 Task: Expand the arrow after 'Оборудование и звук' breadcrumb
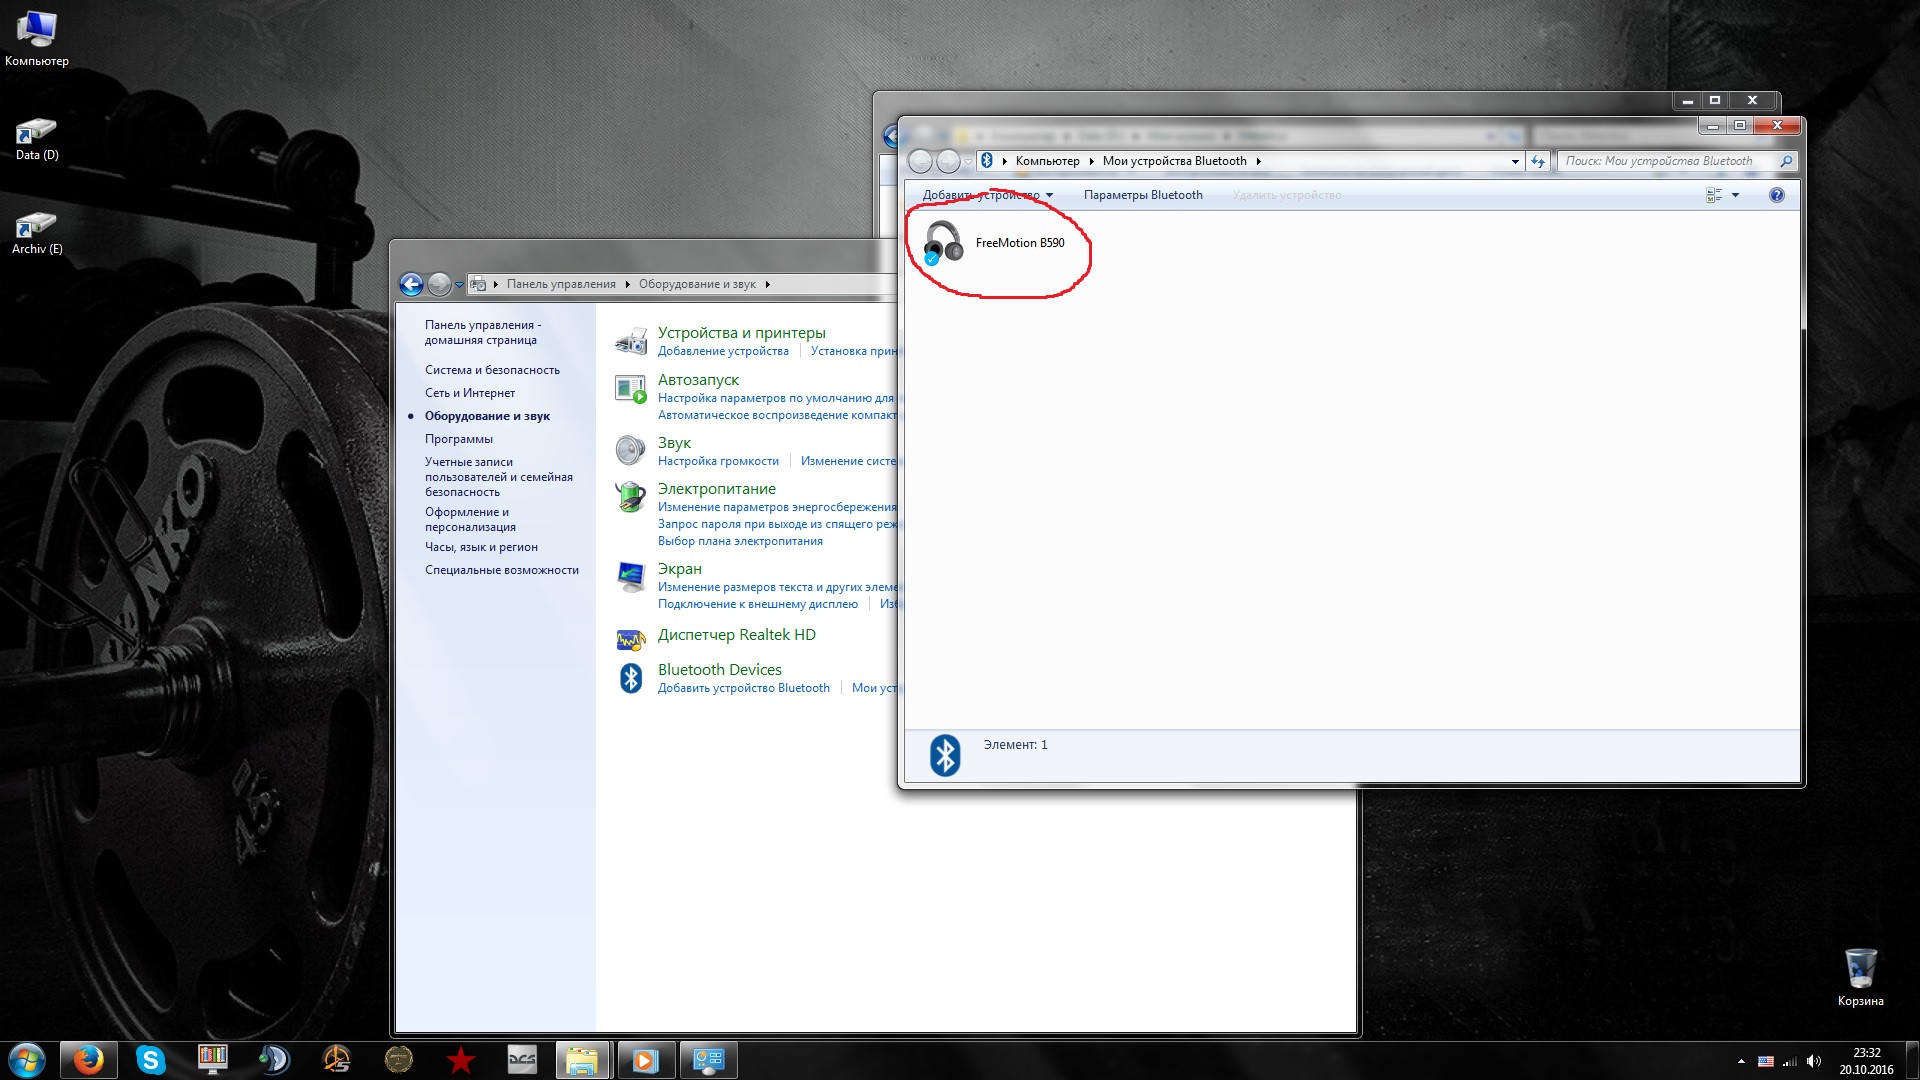767,284
